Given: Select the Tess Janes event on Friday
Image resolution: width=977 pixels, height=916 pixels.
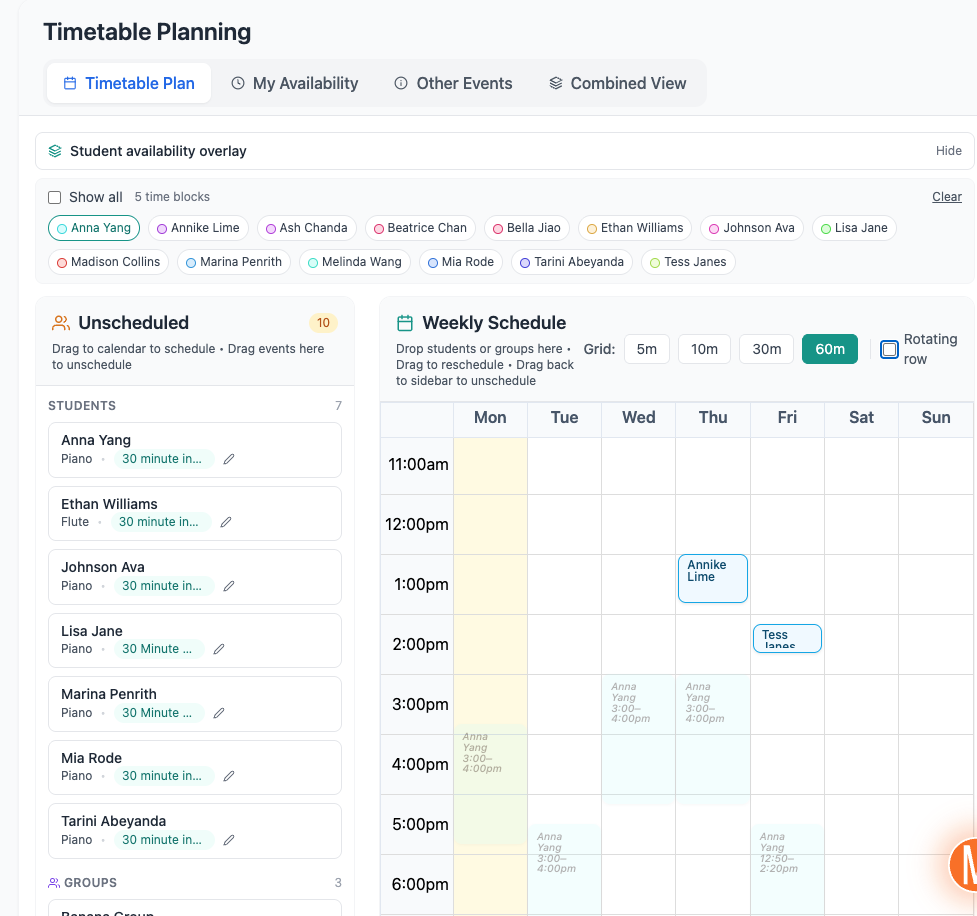Looking at the screenshot, I should [787, 638].
